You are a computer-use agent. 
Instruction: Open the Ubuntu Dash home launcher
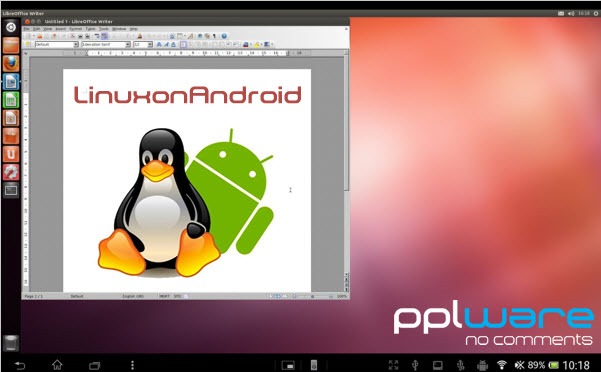(11, 27)
